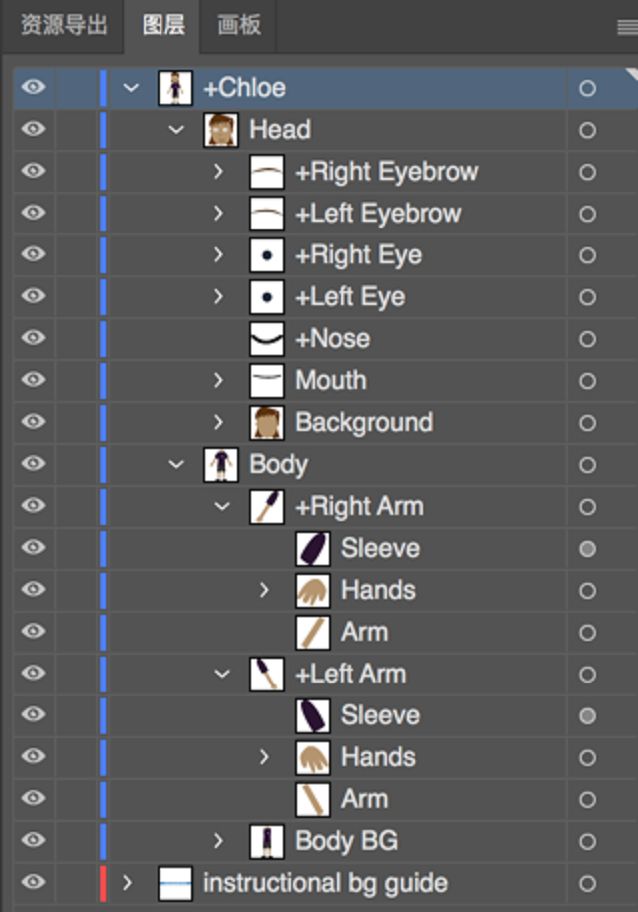Toggle visibility of instructional bg guide layer
The image size is (638, 912).
coord(34,882)
